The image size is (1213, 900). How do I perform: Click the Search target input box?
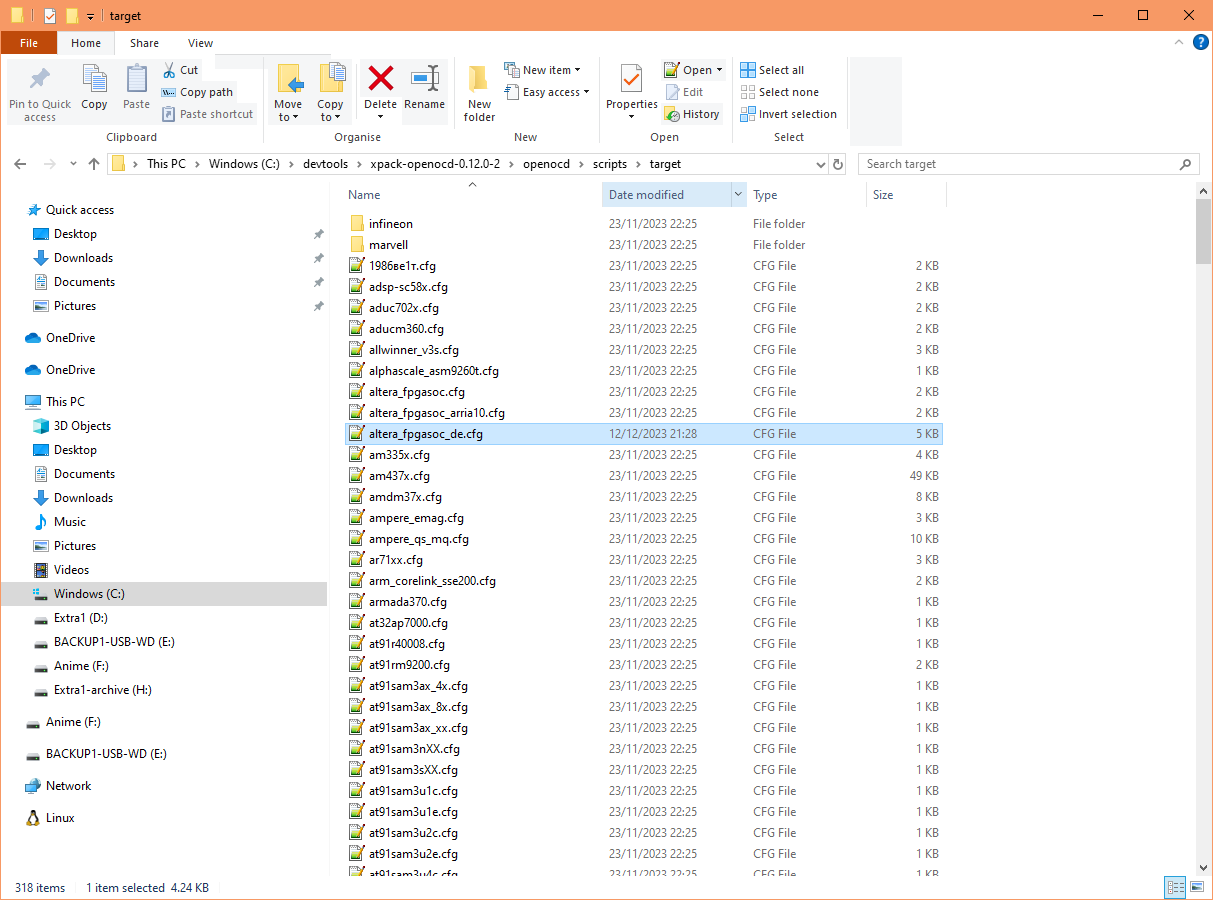[1020, 164]
